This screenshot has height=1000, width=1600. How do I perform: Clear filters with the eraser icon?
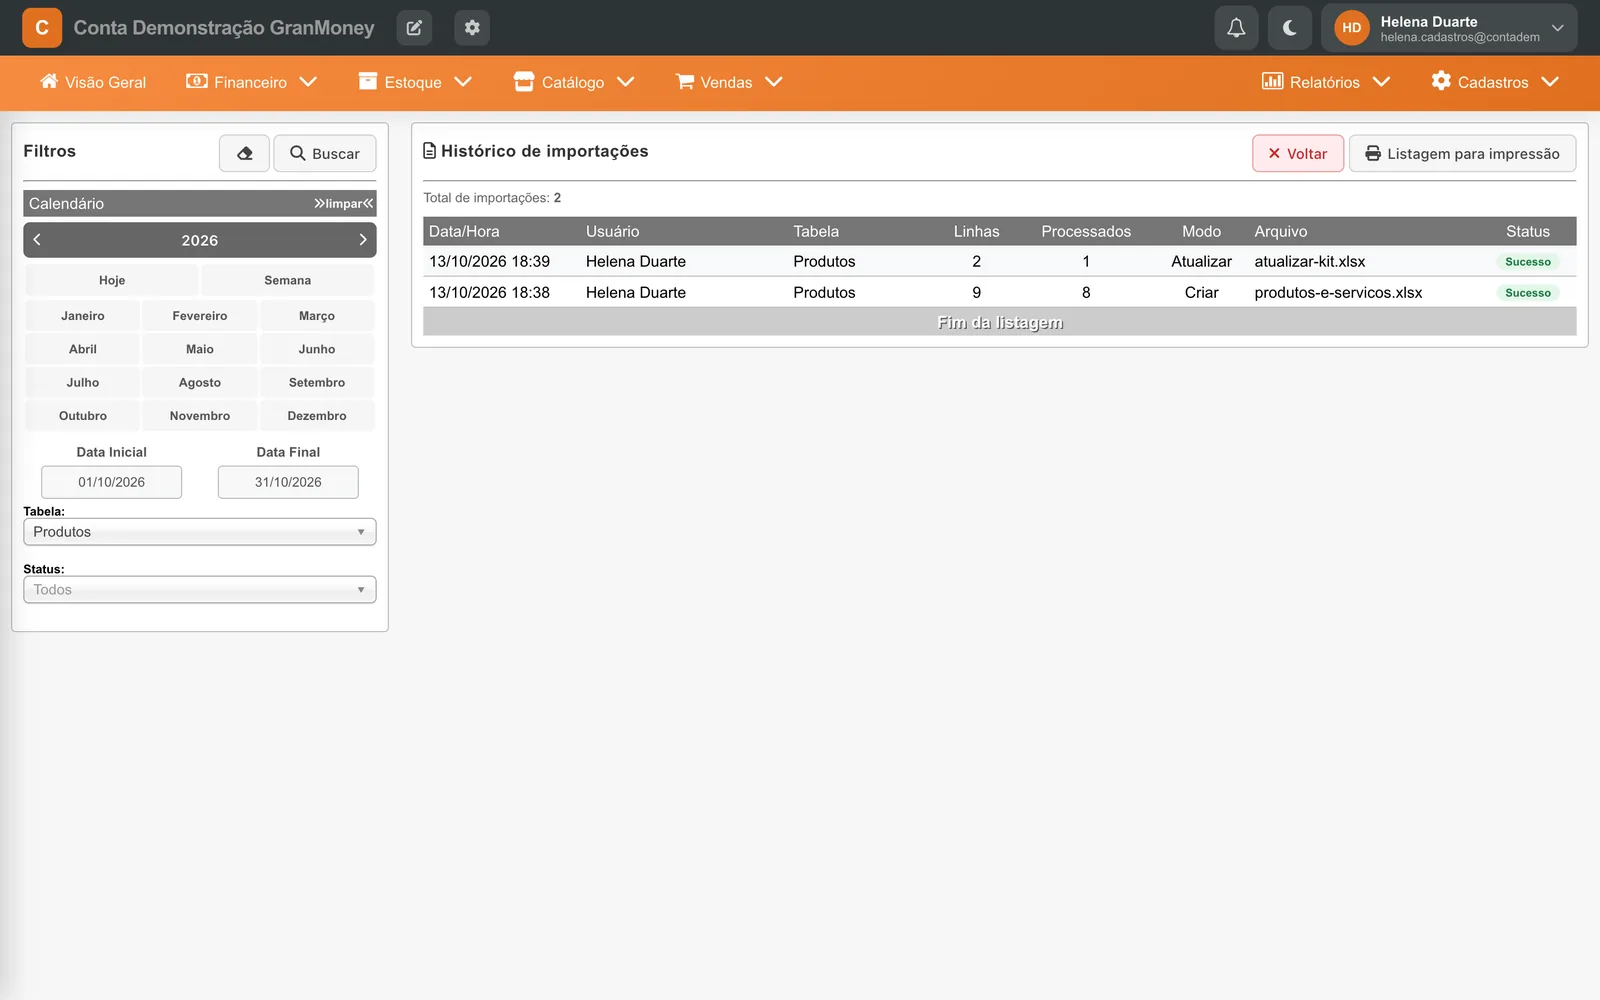(x=244, y=153)
